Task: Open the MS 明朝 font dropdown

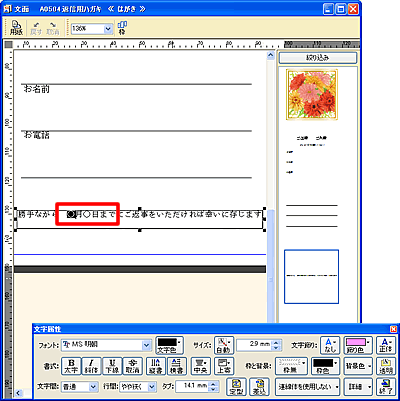Action: click(146, 345)
